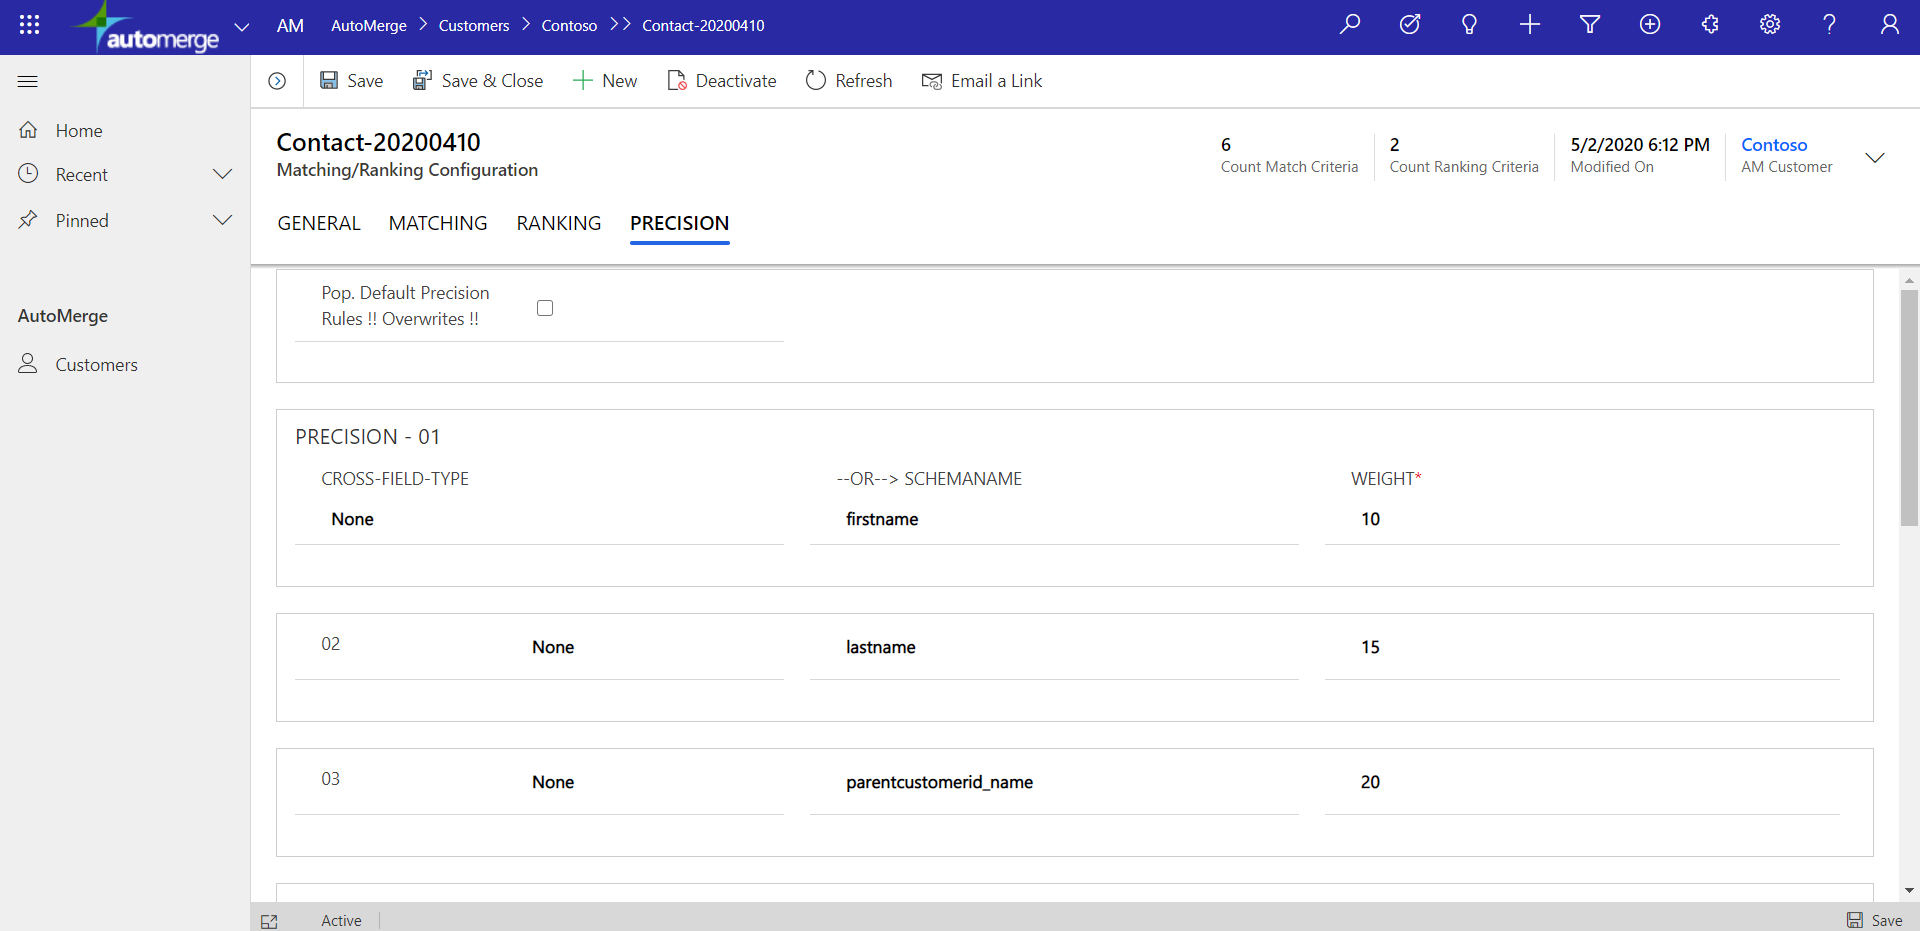
Task: Open the task flow checkmark icon
Action: click(x=1410, y=25)
